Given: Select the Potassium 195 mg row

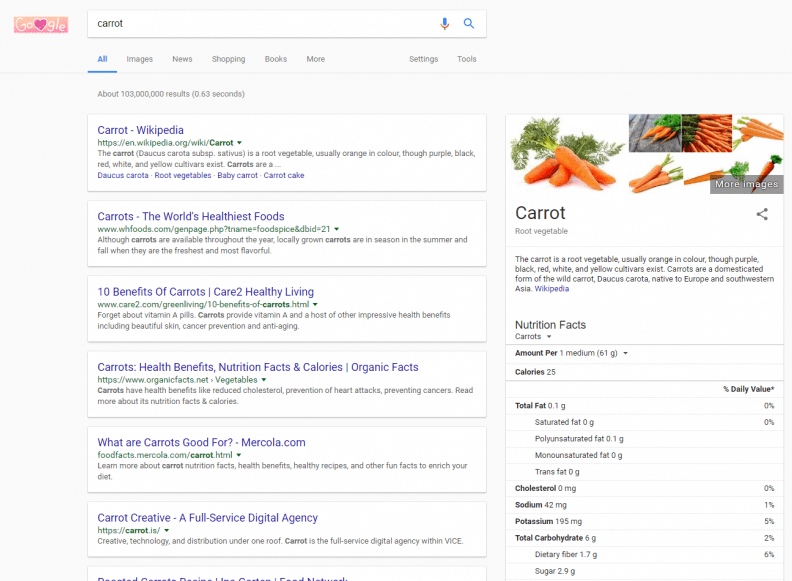Looking at the screenshot, I should click(x=645, y=521).
